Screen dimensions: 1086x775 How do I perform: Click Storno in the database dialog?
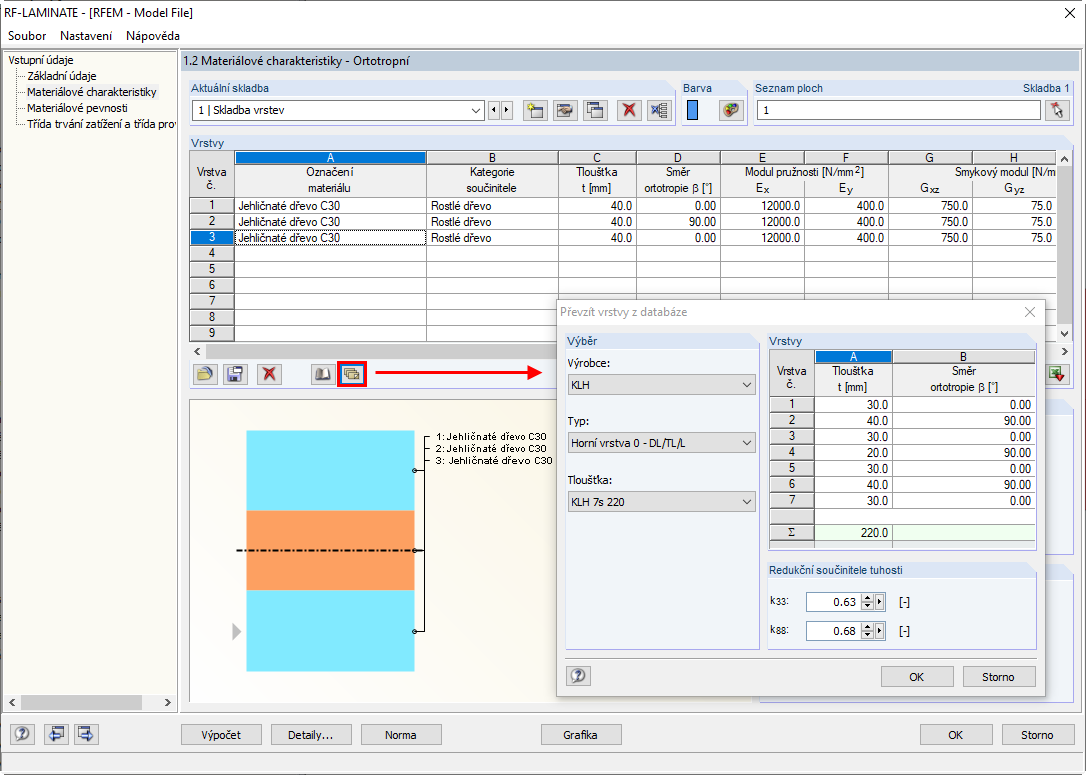[999, 677]
